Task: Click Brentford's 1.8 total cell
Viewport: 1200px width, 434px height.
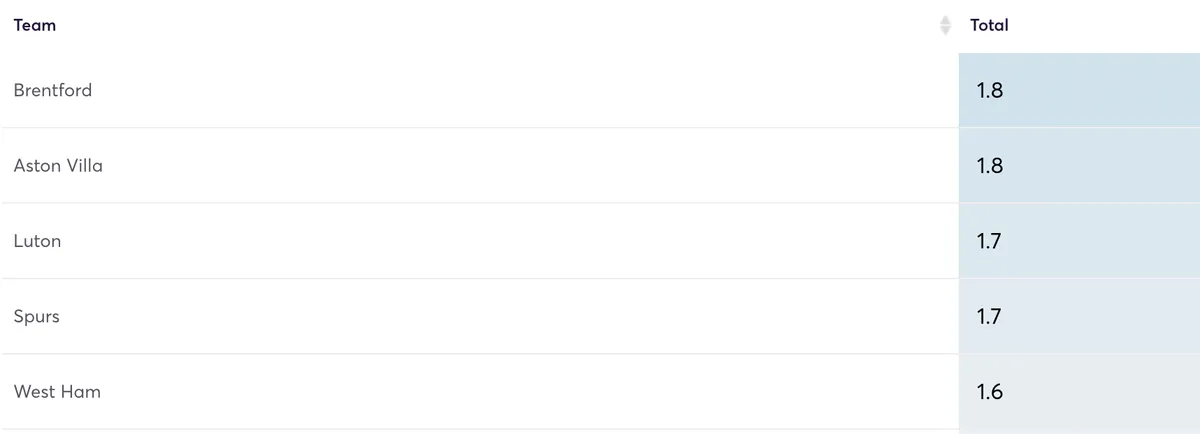Action: (1079, 90)
